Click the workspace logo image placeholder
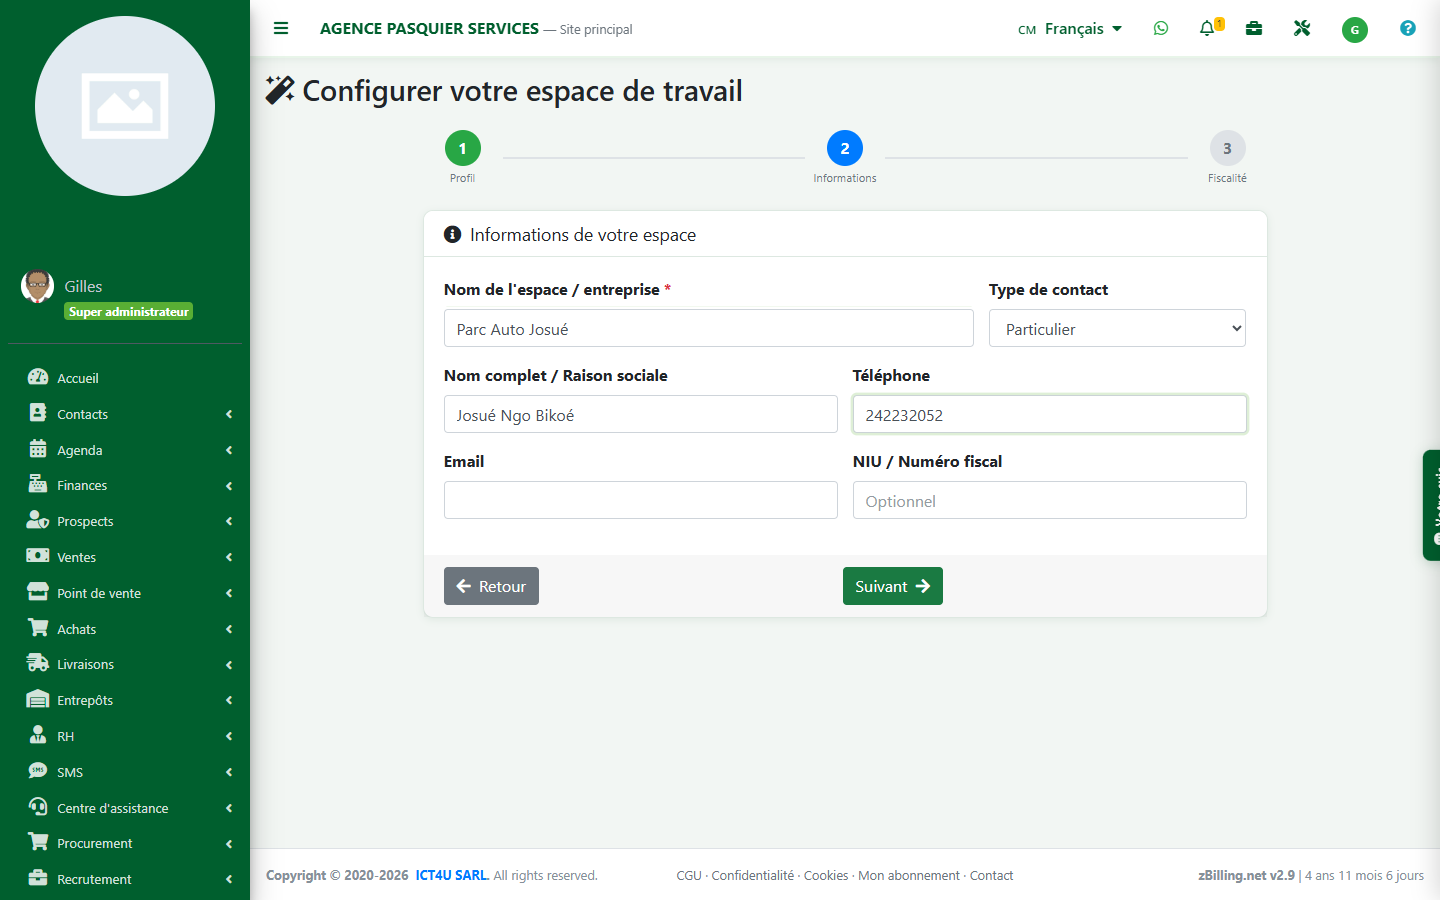Image resolution: width=1440 pixels, height=900 pixels. coord(125,106)
